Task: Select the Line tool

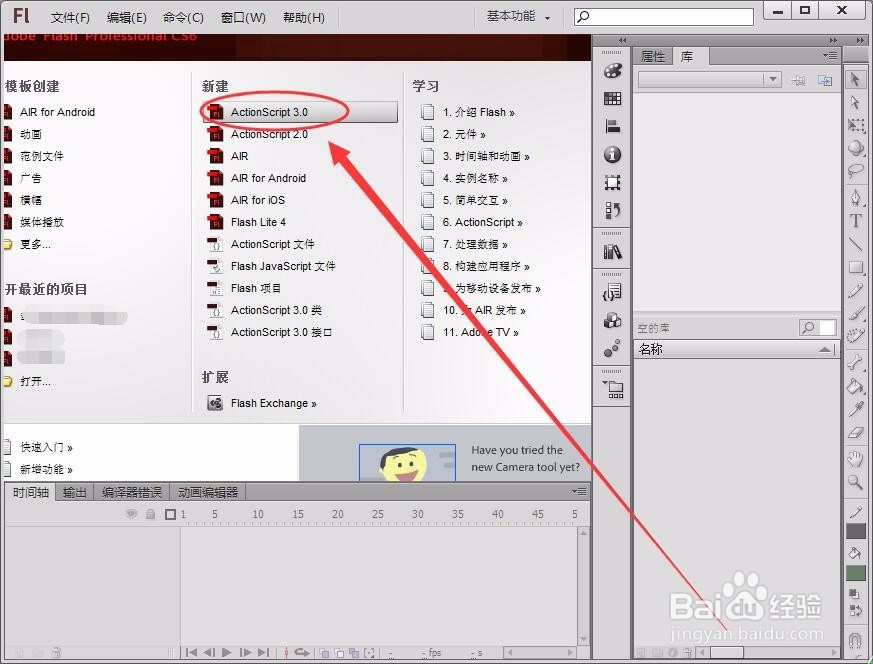Action: (x=855, y=244)
